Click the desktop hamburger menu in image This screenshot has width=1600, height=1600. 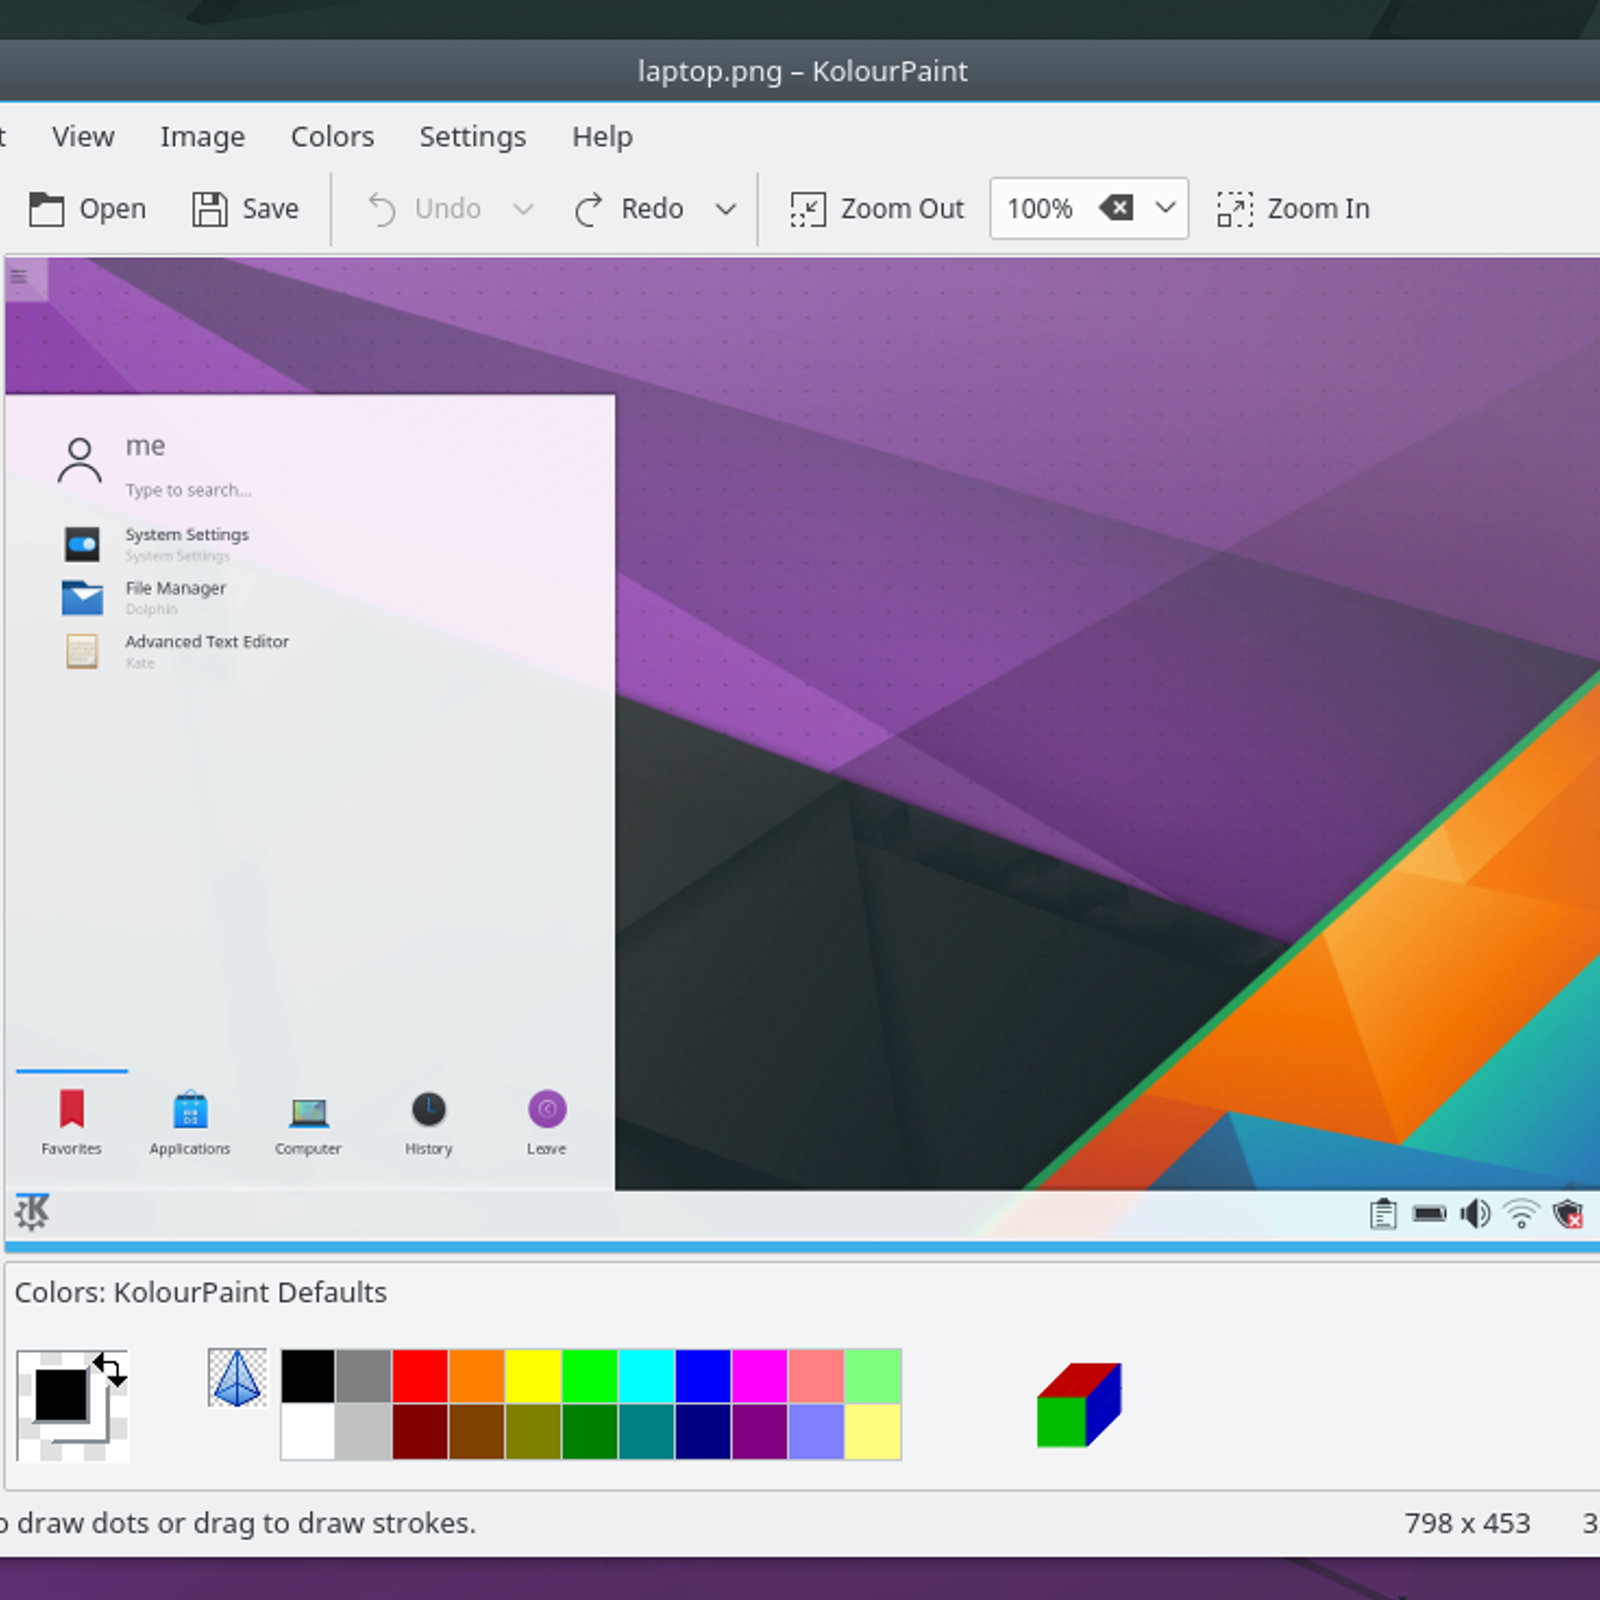[x=19, y=277]
